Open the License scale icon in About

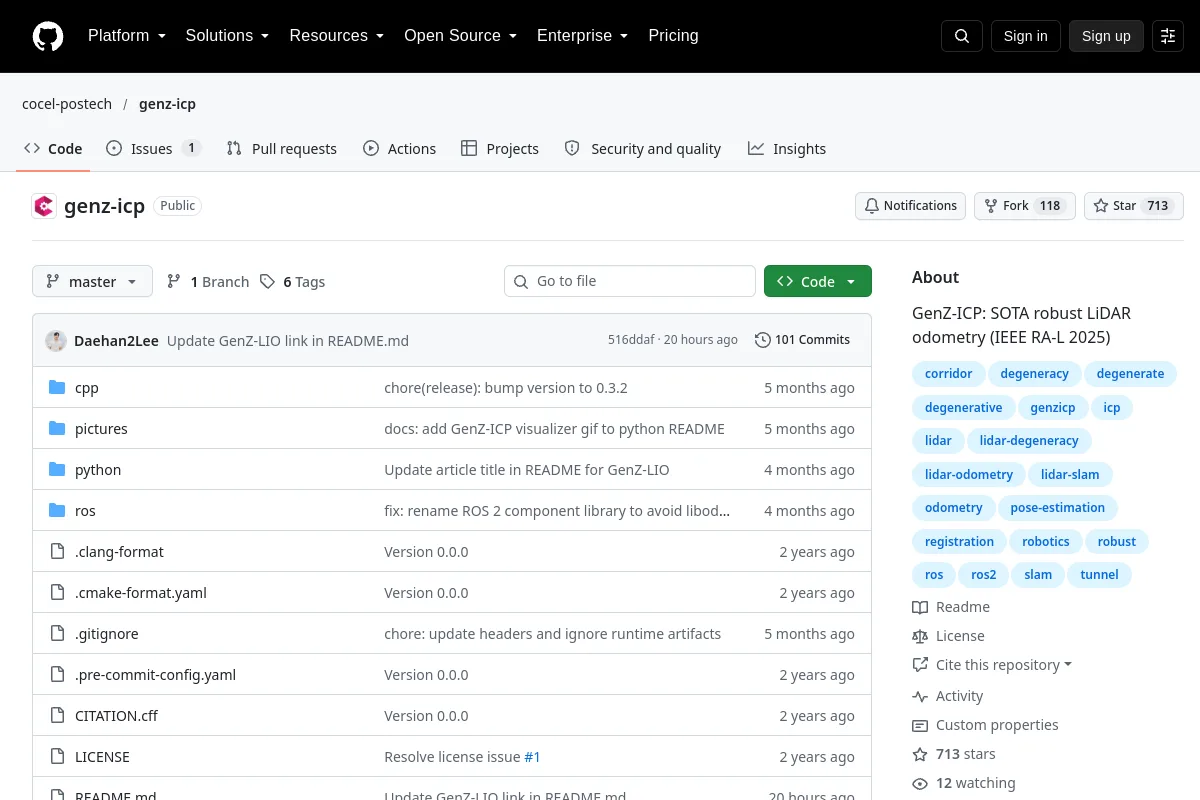[920, 636]
